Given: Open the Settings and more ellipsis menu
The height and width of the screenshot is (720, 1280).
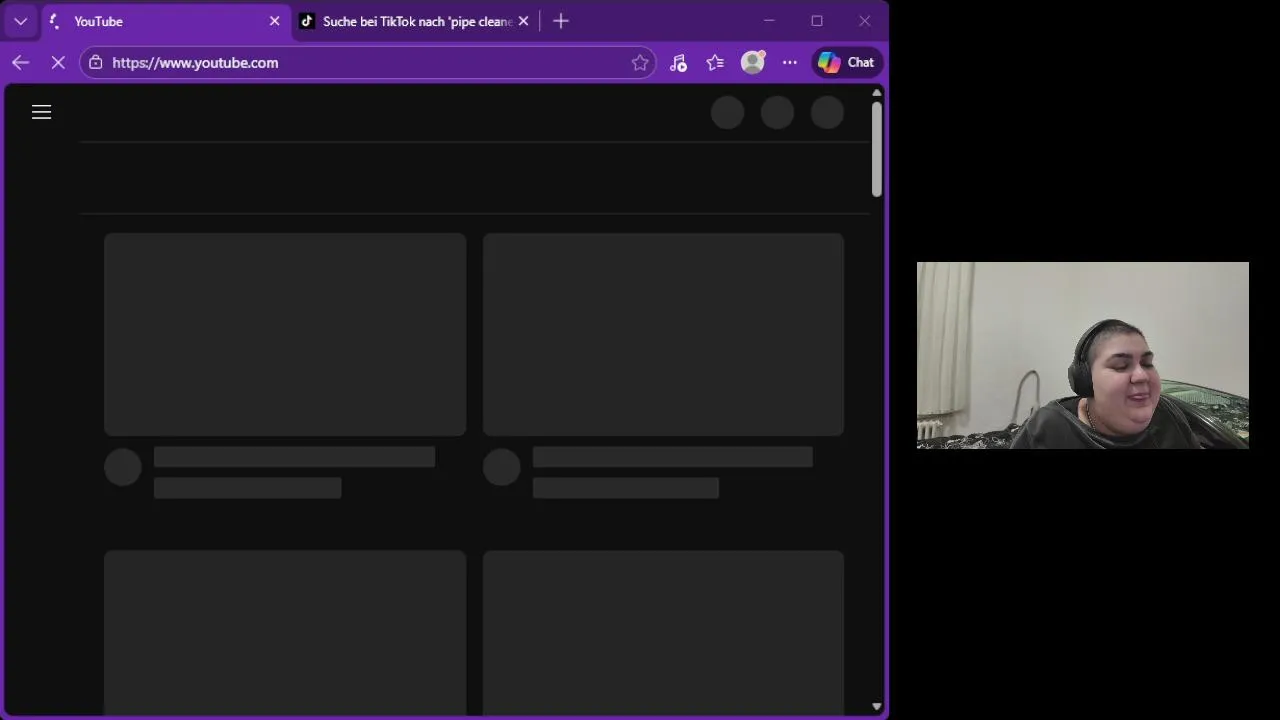Looking at the screenshot, I should (790, 62).
